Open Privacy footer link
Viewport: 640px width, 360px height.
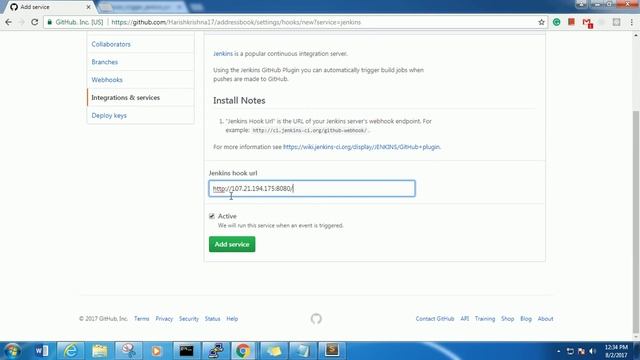pyautogui.click(x=164, y=319)
